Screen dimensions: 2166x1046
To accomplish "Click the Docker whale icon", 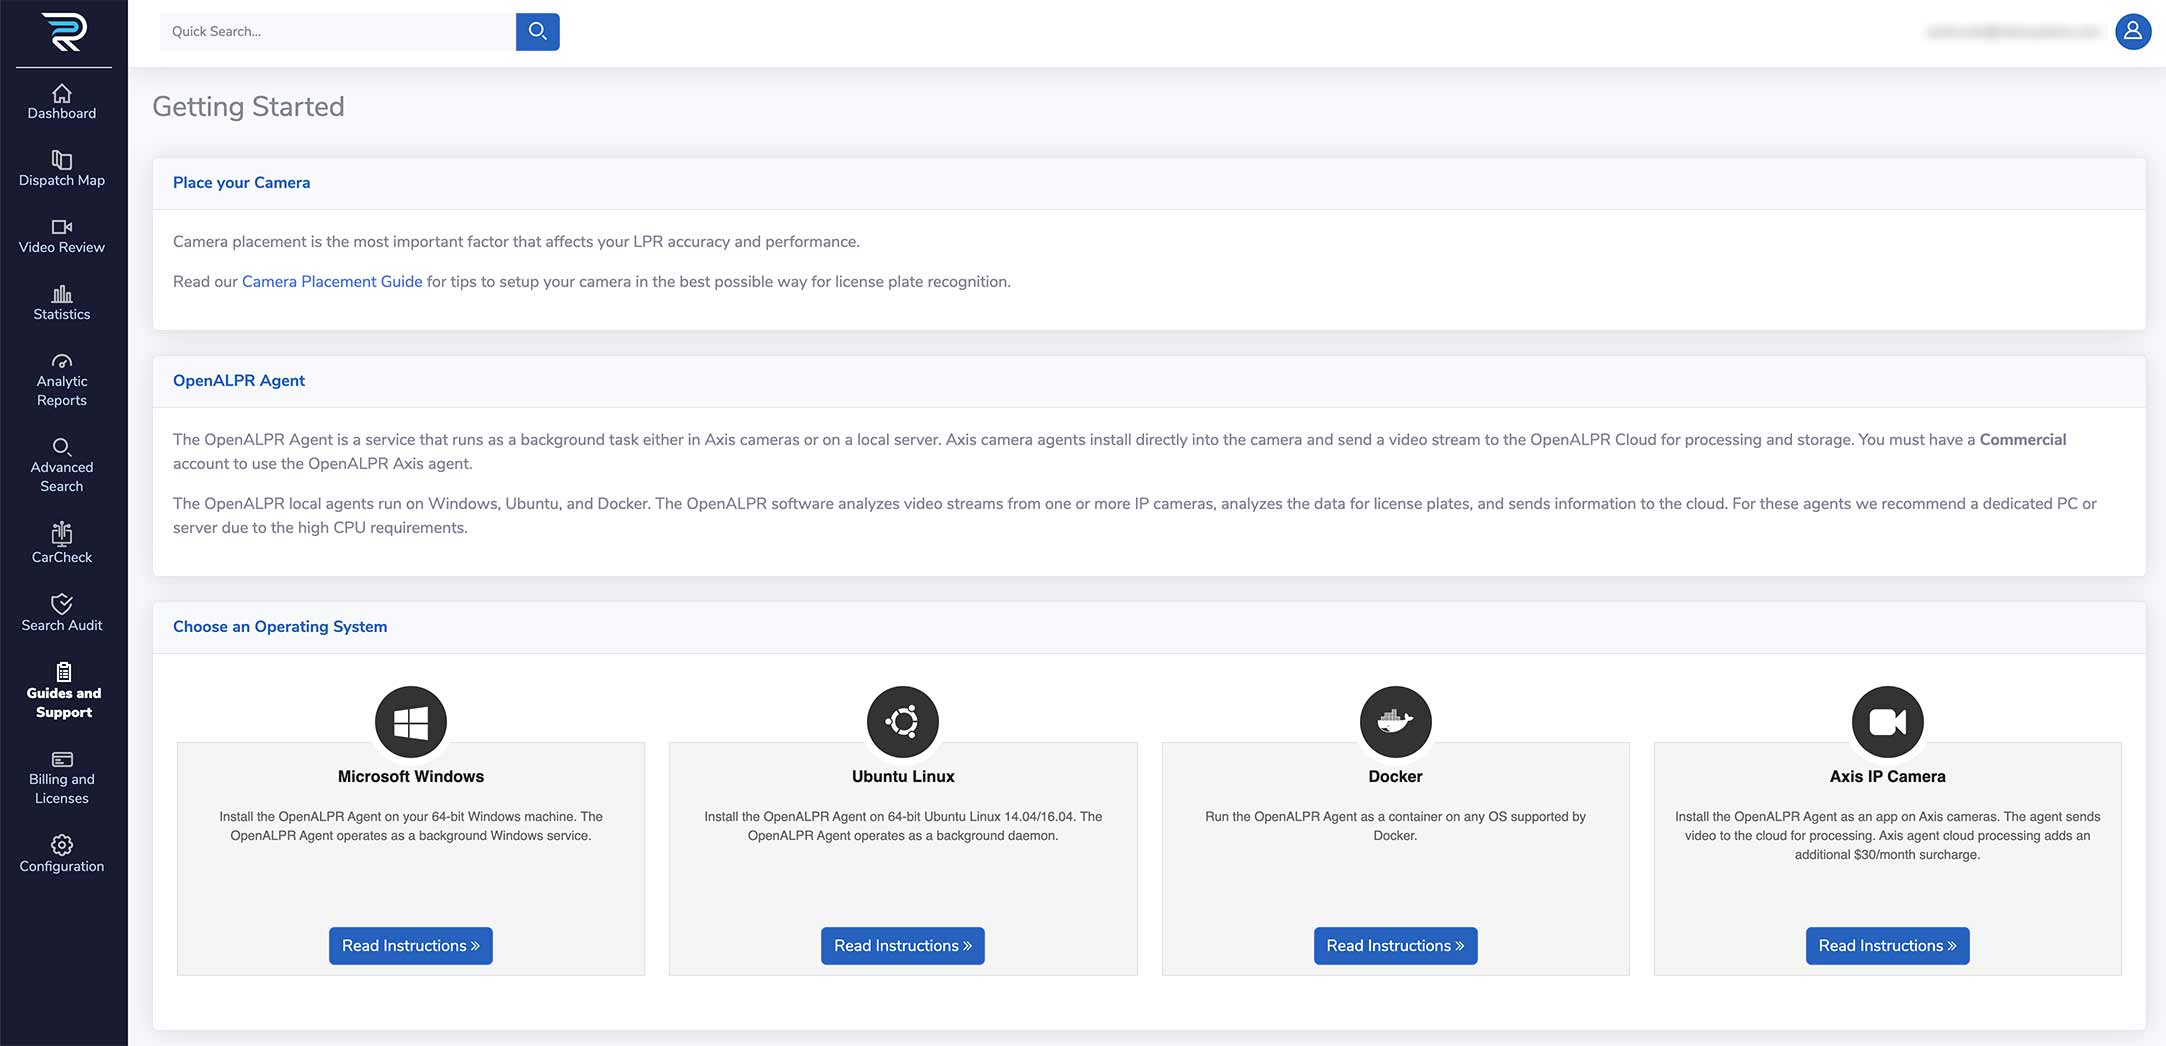I will [x=1395, y=721].
